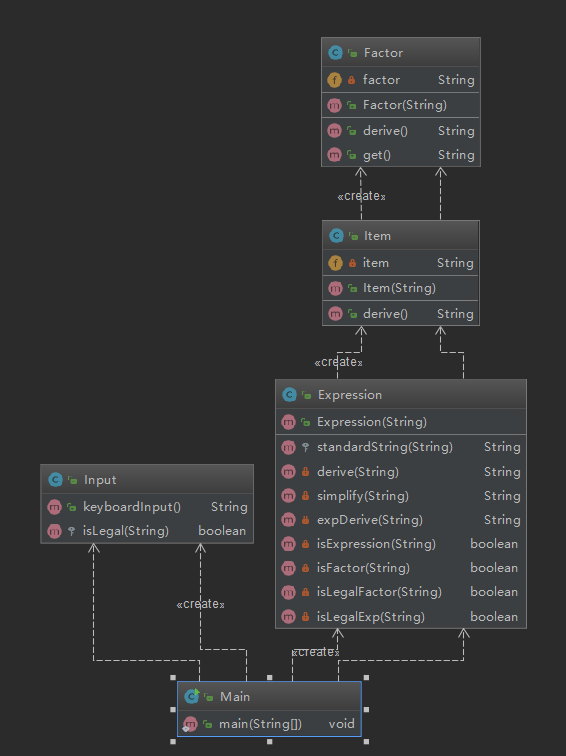566x756 pixels.
Task: Click the boolean return type of isLegal(String)
Action: click(222, 531)
